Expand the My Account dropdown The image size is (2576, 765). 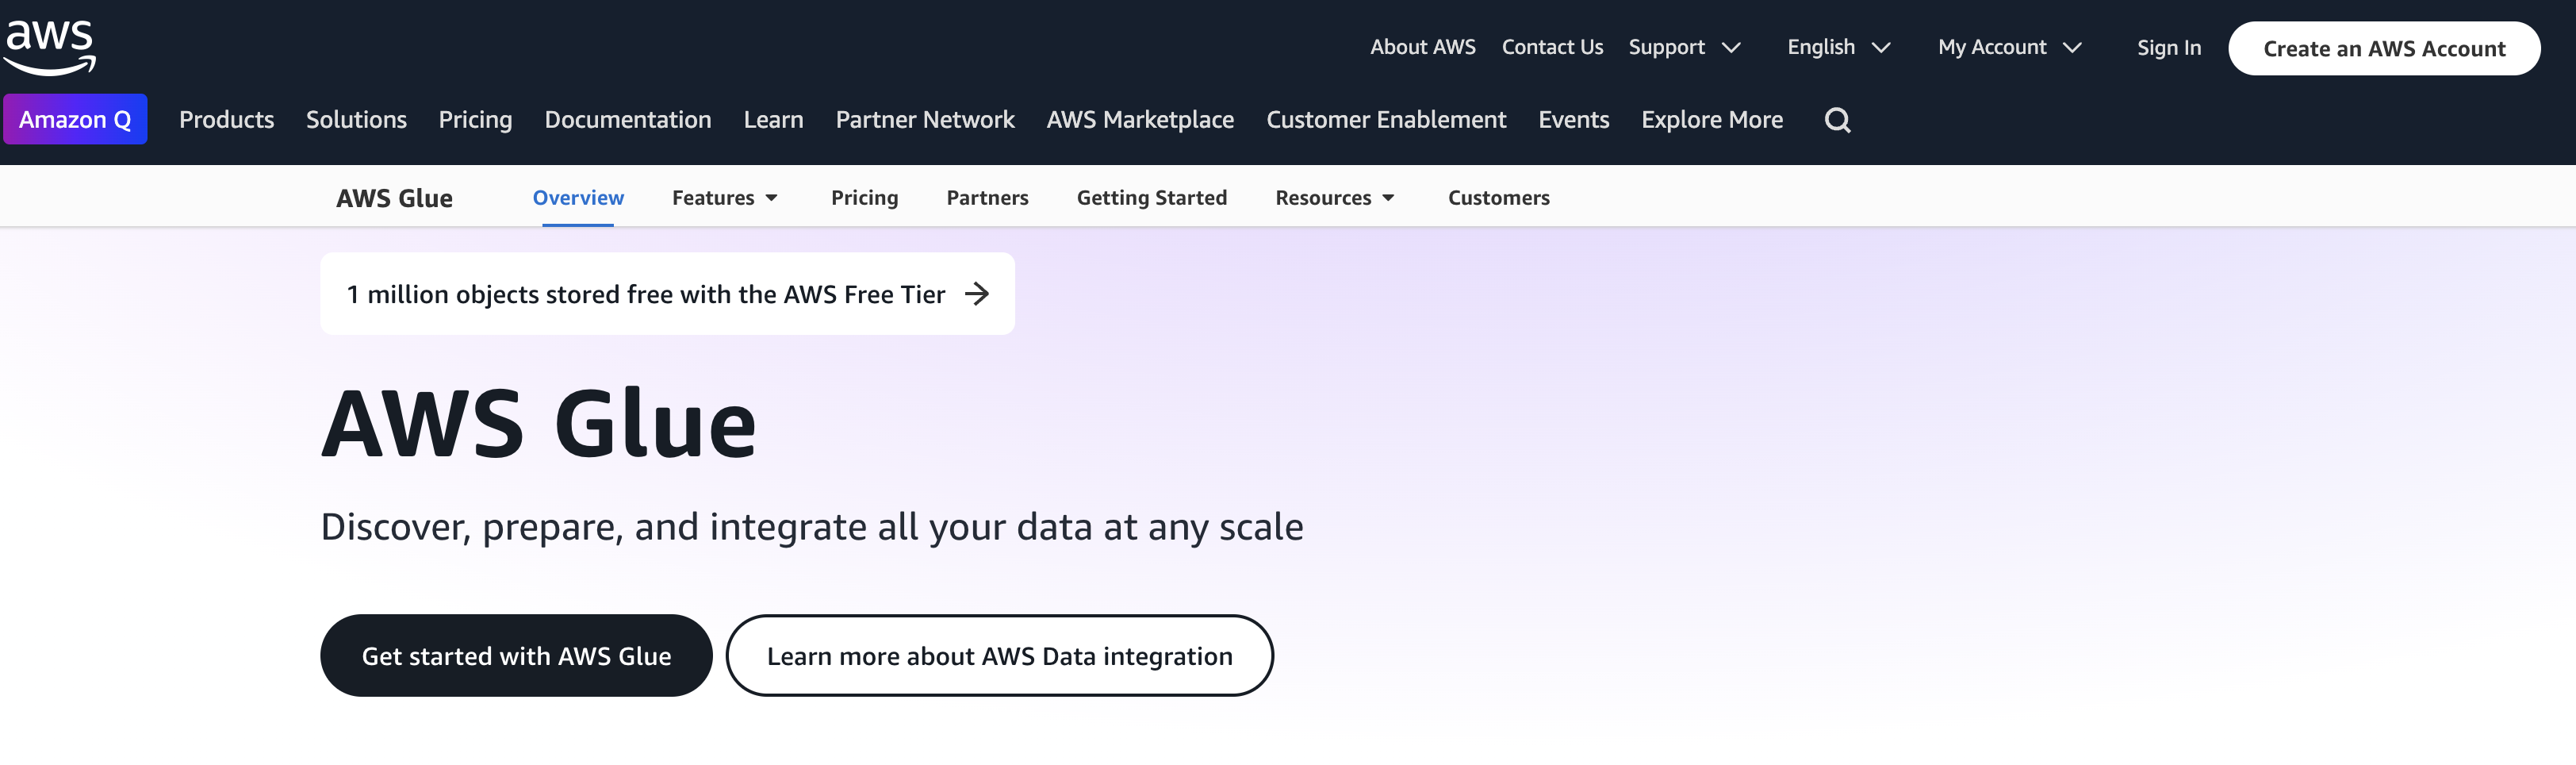click(x=2009, y=47)
